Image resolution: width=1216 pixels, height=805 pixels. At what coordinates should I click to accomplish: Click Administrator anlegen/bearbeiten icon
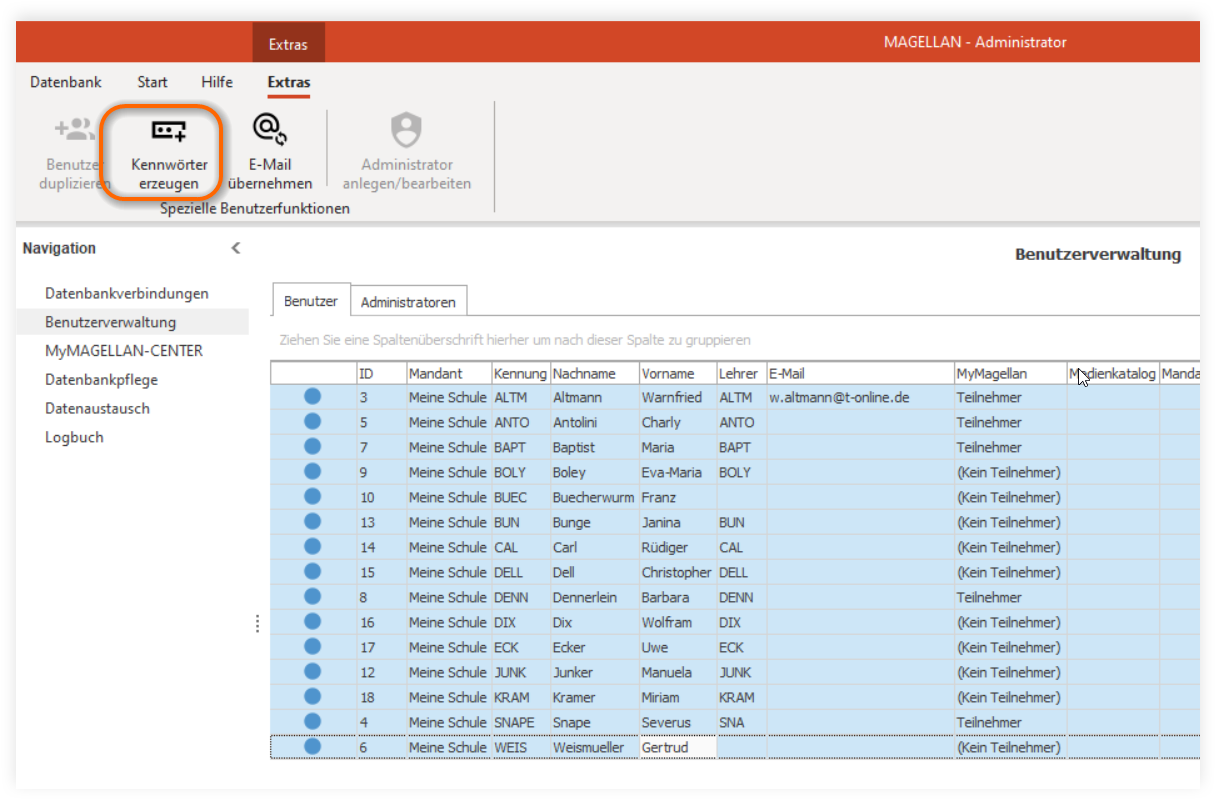(406, 130)
